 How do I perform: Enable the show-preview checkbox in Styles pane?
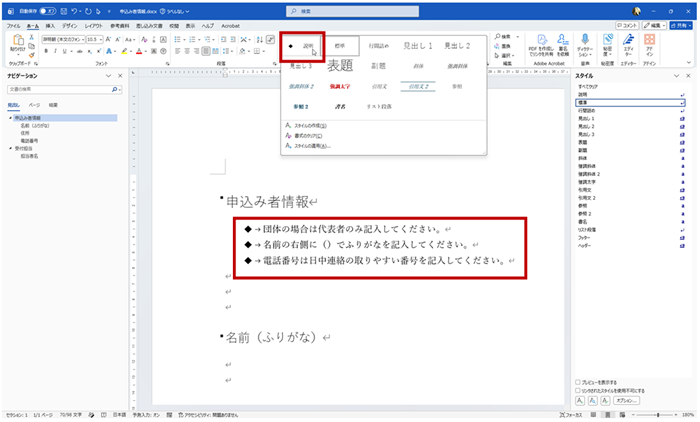click(x=578, y=382)
